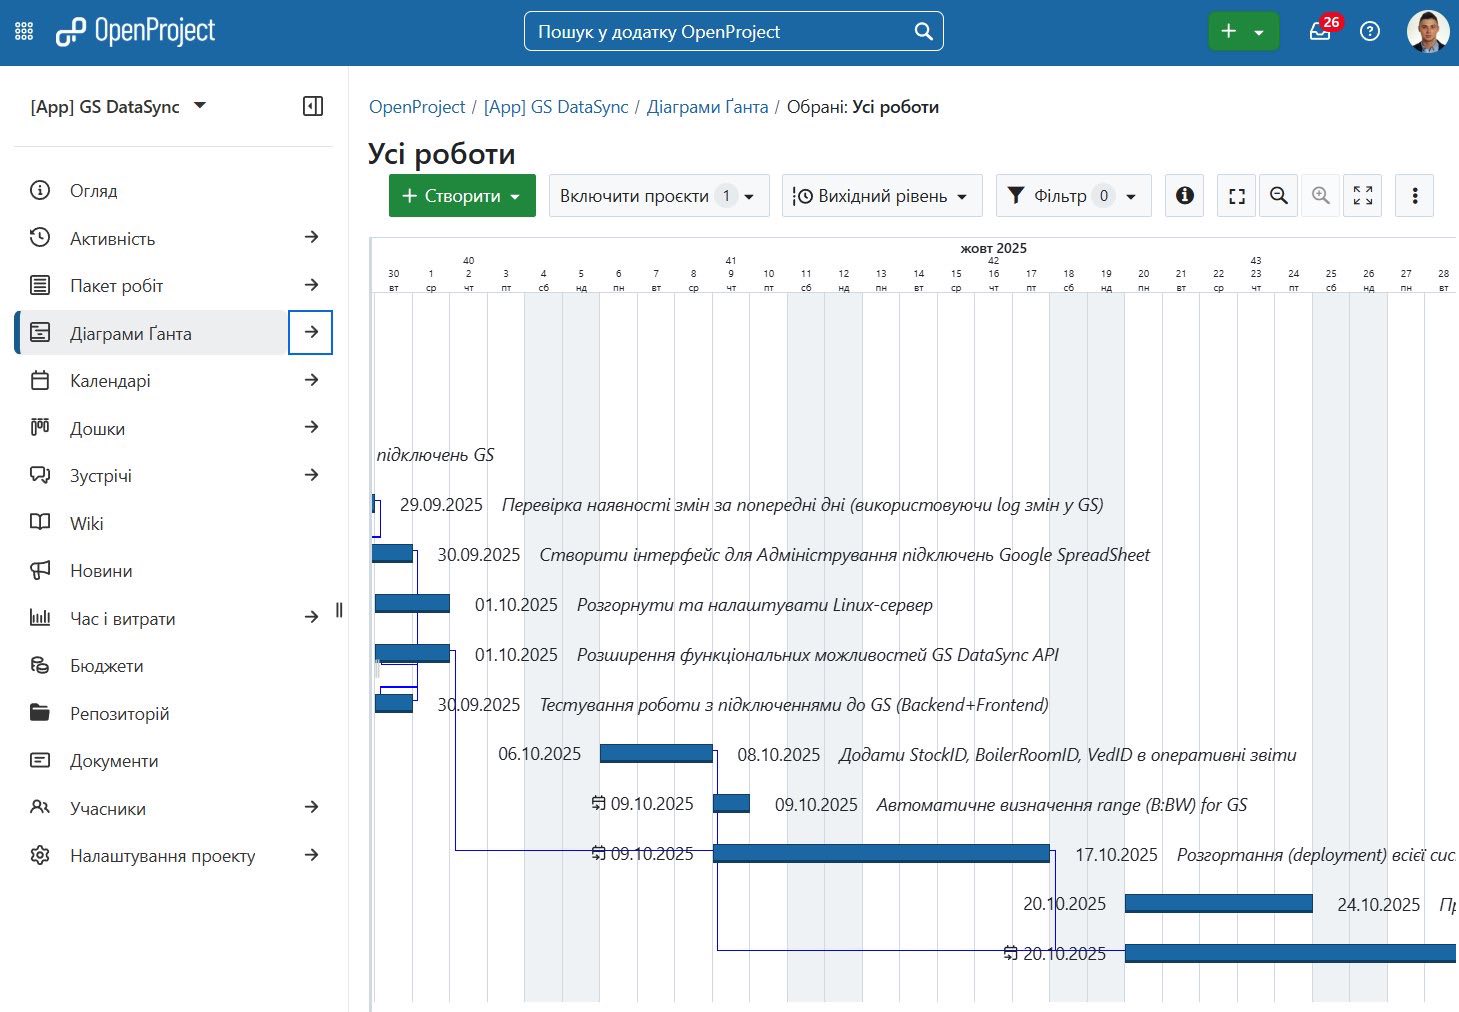Click the [App] GS DataSync breadcrumb link
The image size is (1459, 1012).
point(555,107)
